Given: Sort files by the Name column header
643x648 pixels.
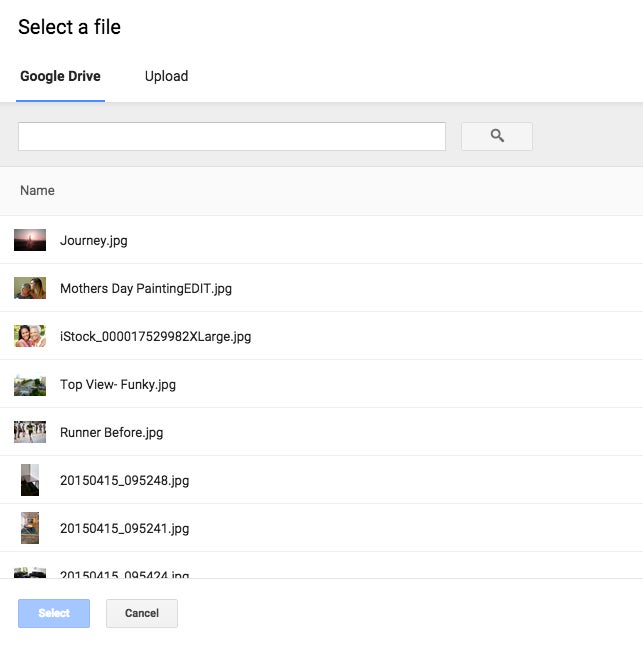Looking at the screenshot, I should (37, 190).
